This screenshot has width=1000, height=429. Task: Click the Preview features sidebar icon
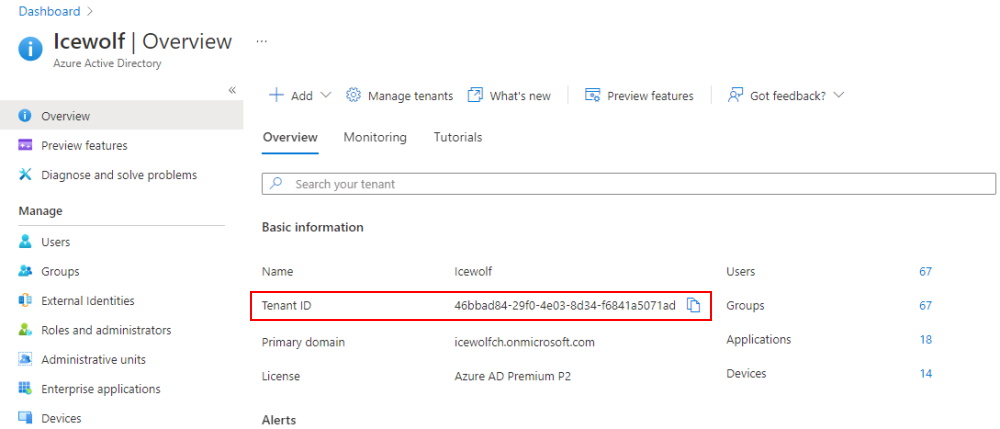pyautogui.click(x=25, y=145)
